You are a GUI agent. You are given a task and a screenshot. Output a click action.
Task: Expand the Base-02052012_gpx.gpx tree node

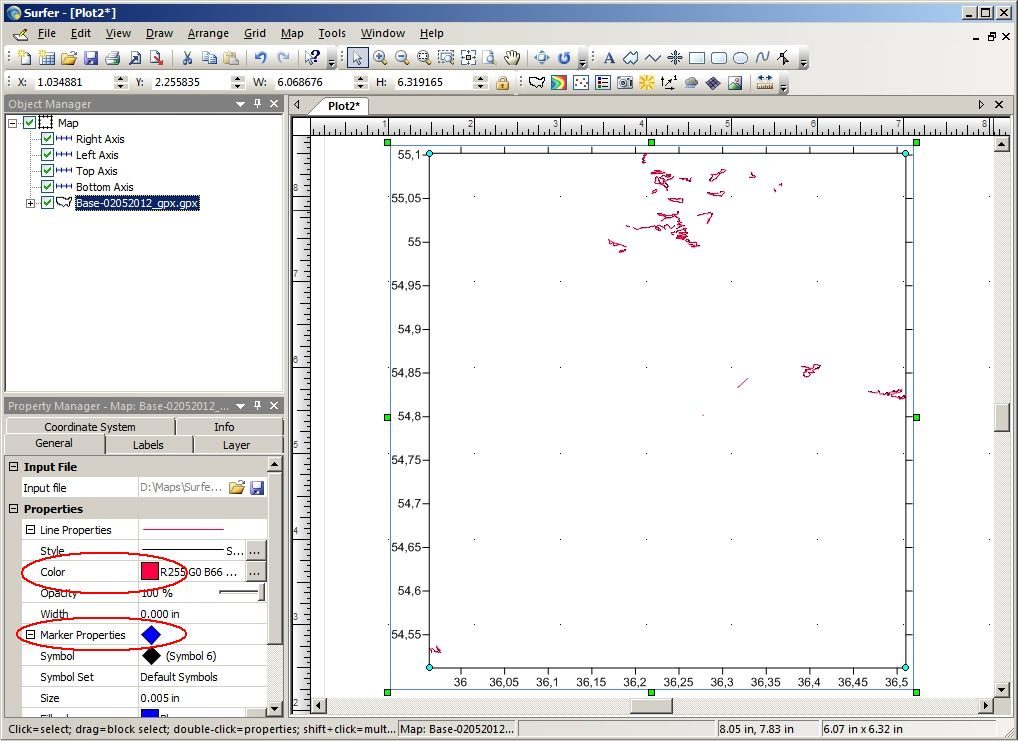point(31,203)
